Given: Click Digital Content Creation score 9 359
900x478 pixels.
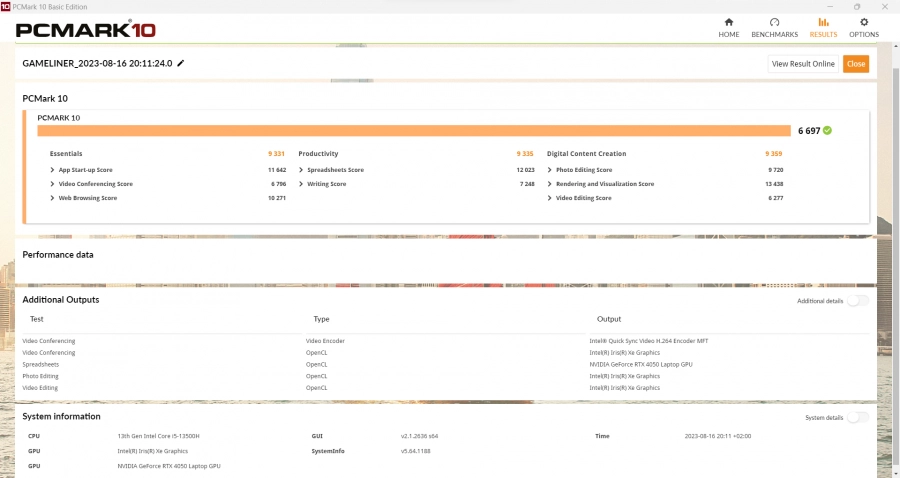Looking at the screenshot, I should click(773, 154).
